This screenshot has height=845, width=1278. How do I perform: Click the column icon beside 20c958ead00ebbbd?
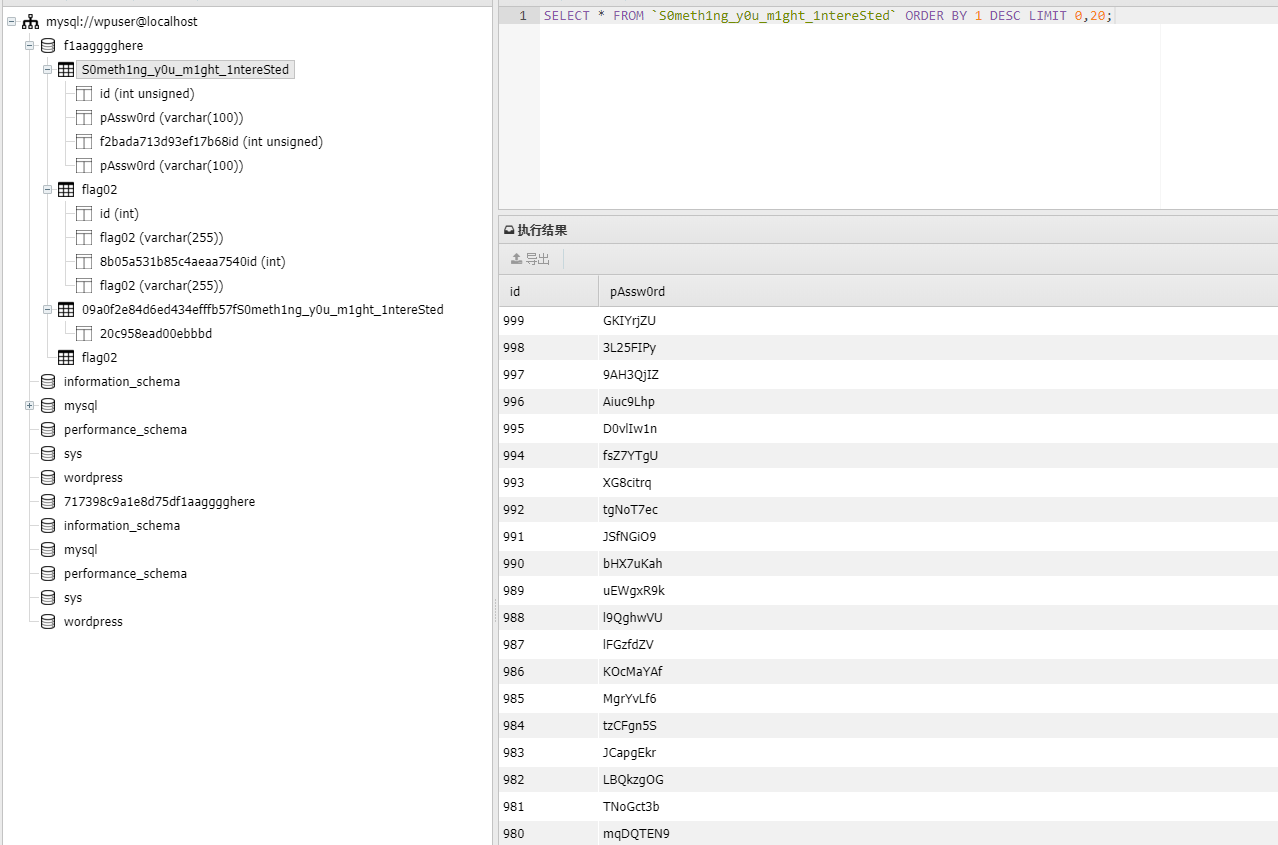pyautogui.click(x=84, y=333)
